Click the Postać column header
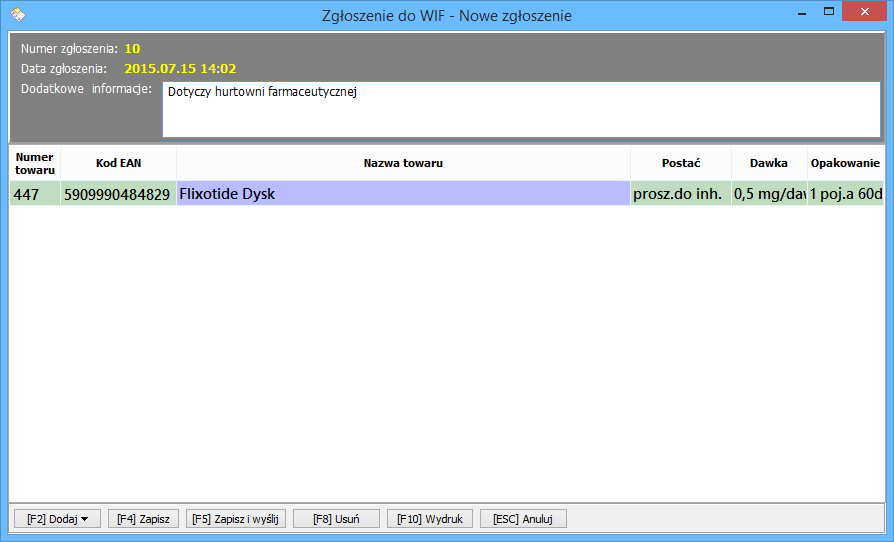 point(681,163)
